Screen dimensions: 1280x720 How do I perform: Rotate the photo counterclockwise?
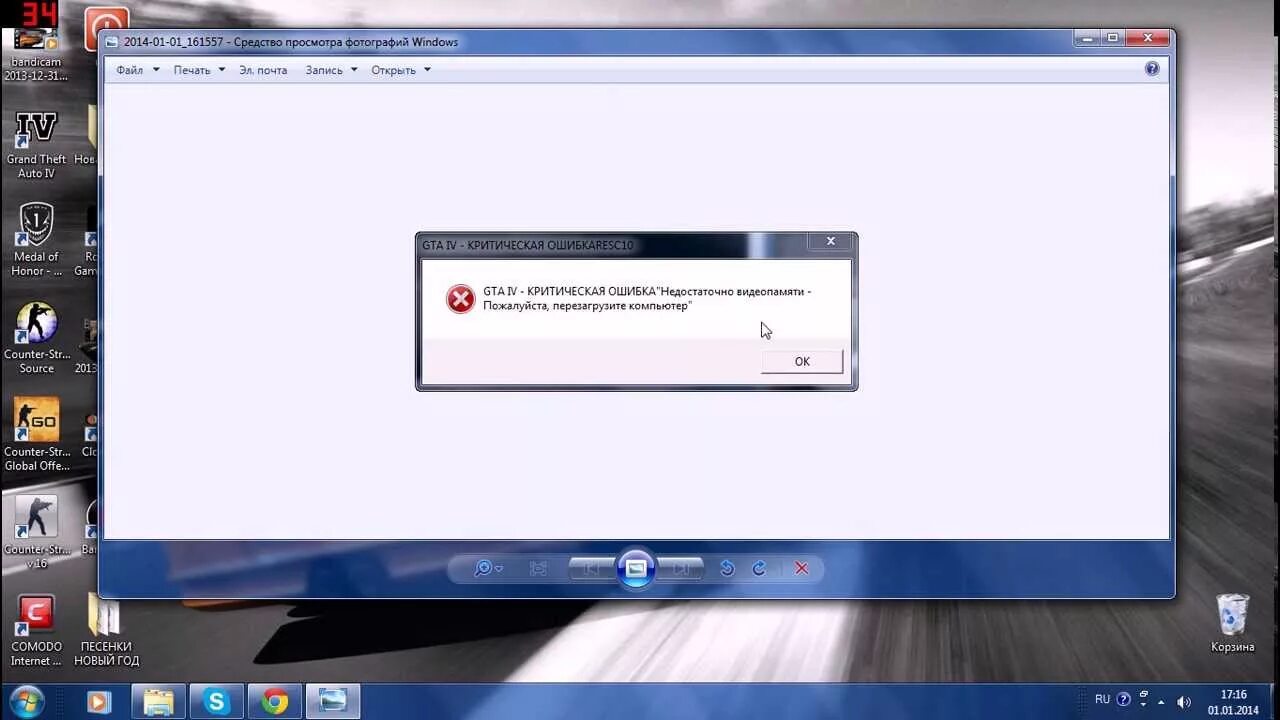point(727,568)
